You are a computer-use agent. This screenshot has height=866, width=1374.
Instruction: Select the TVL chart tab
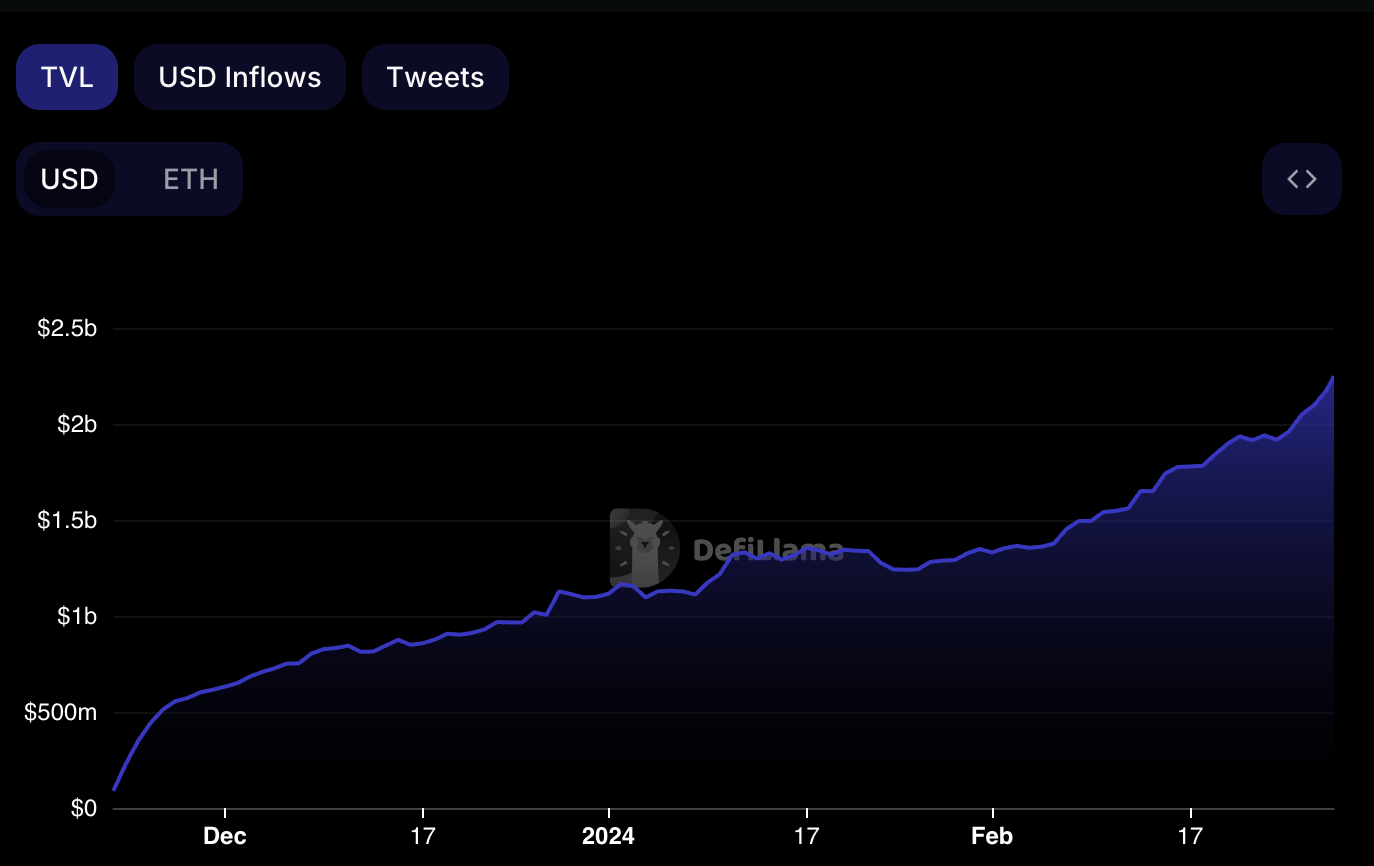point(67,77)
